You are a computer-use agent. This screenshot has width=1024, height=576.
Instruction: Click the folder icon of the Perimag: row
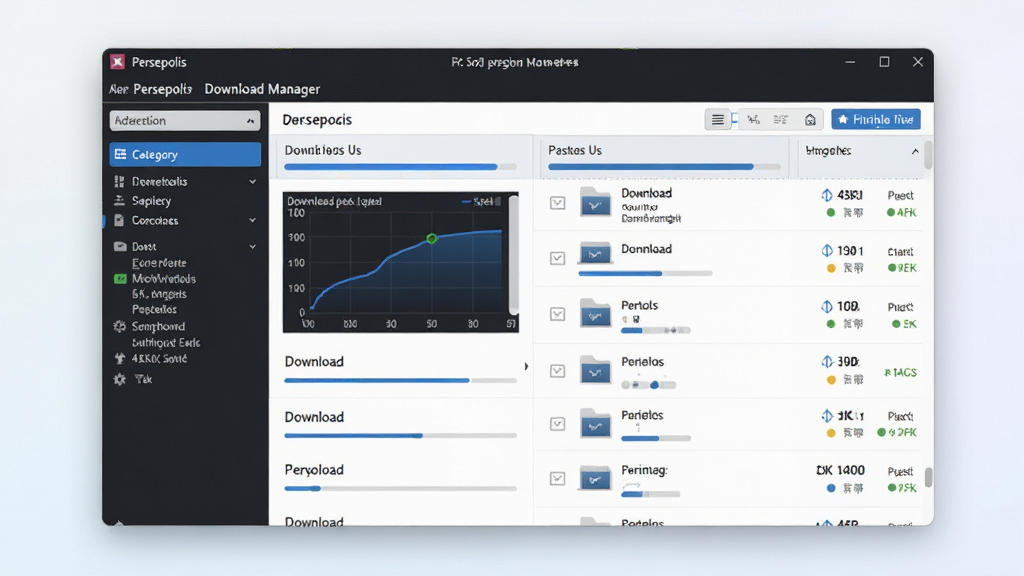[596, 478]
